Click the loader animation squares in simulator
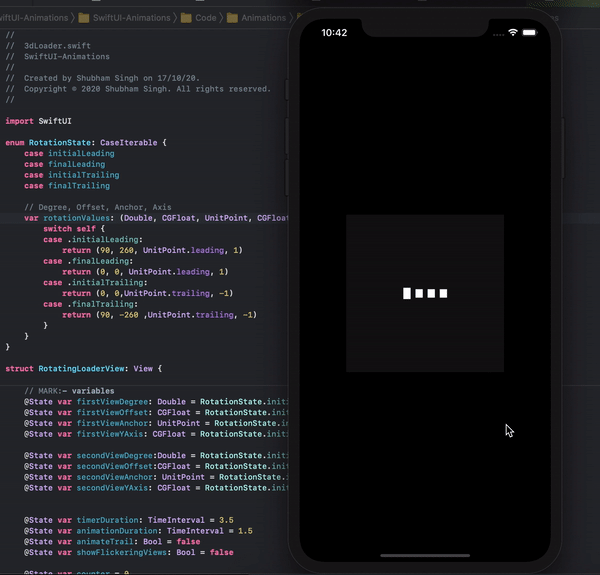The height and width of the screenshot is (575, 600). click(x=425, y=293)
